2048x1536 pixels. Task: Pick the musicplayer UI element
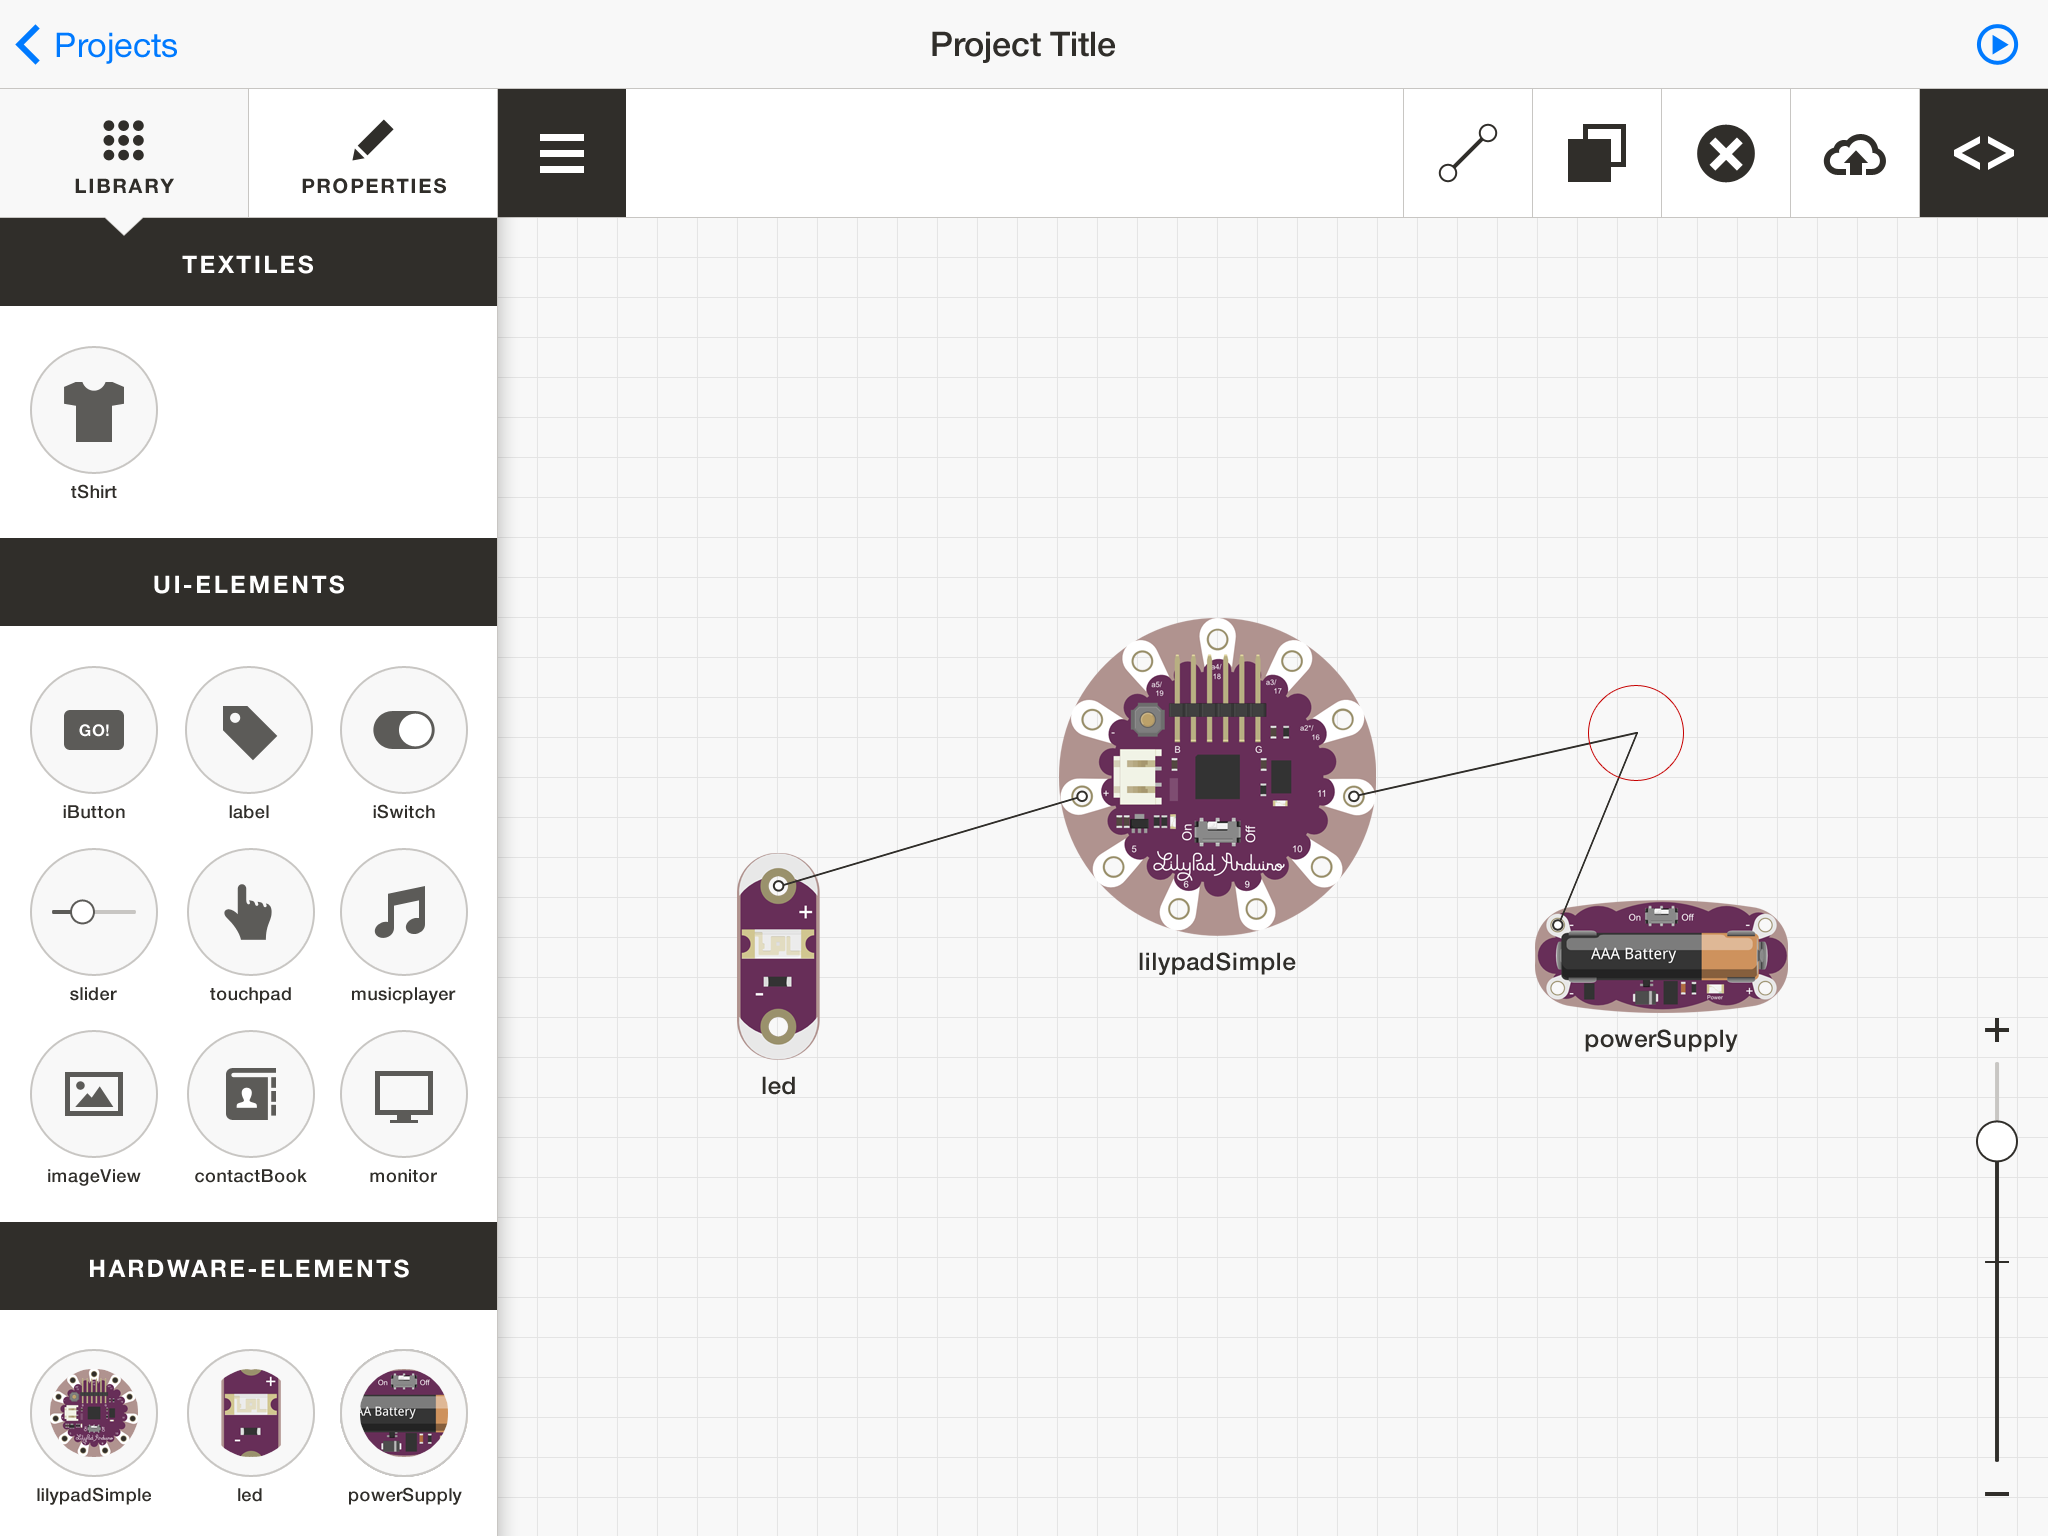pyautogui.click(x=403, y=912)
